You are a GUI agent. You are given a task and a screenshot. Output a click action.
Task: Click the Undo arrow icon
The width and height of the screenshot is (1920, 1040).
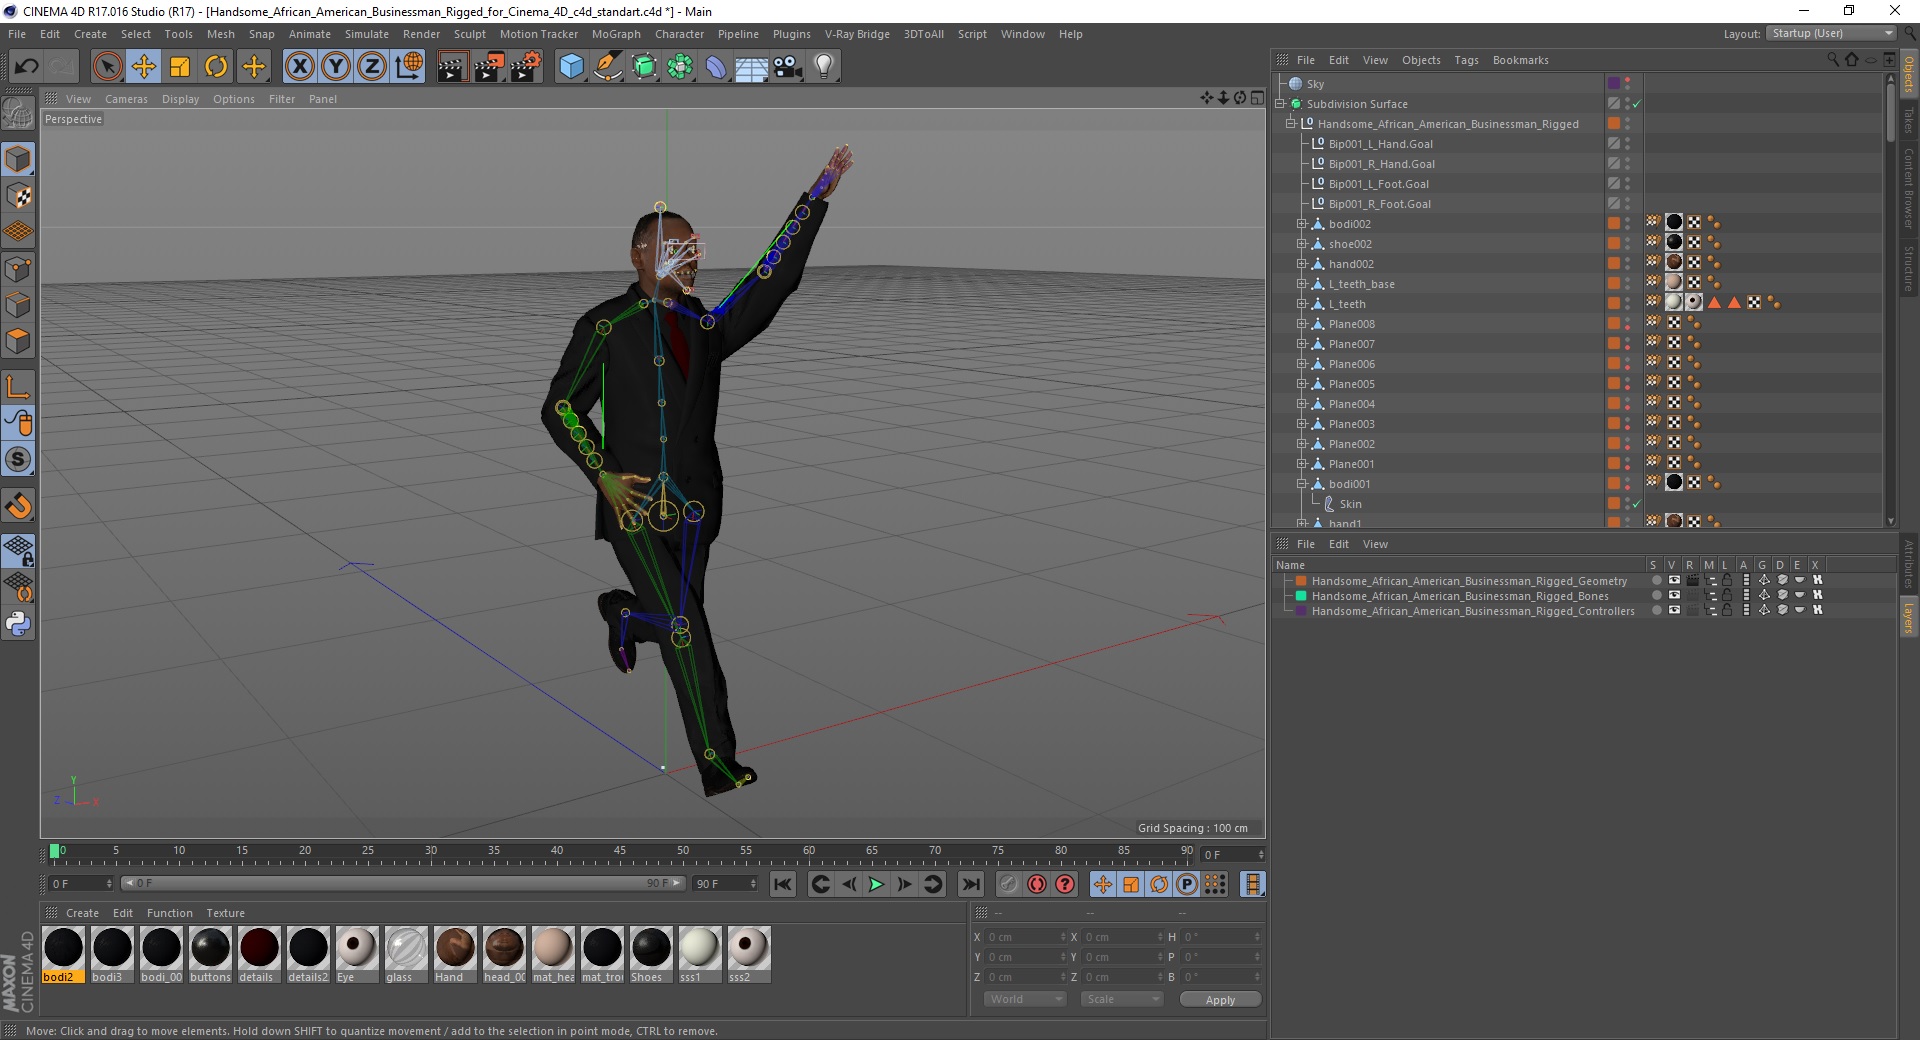[27, 67]
